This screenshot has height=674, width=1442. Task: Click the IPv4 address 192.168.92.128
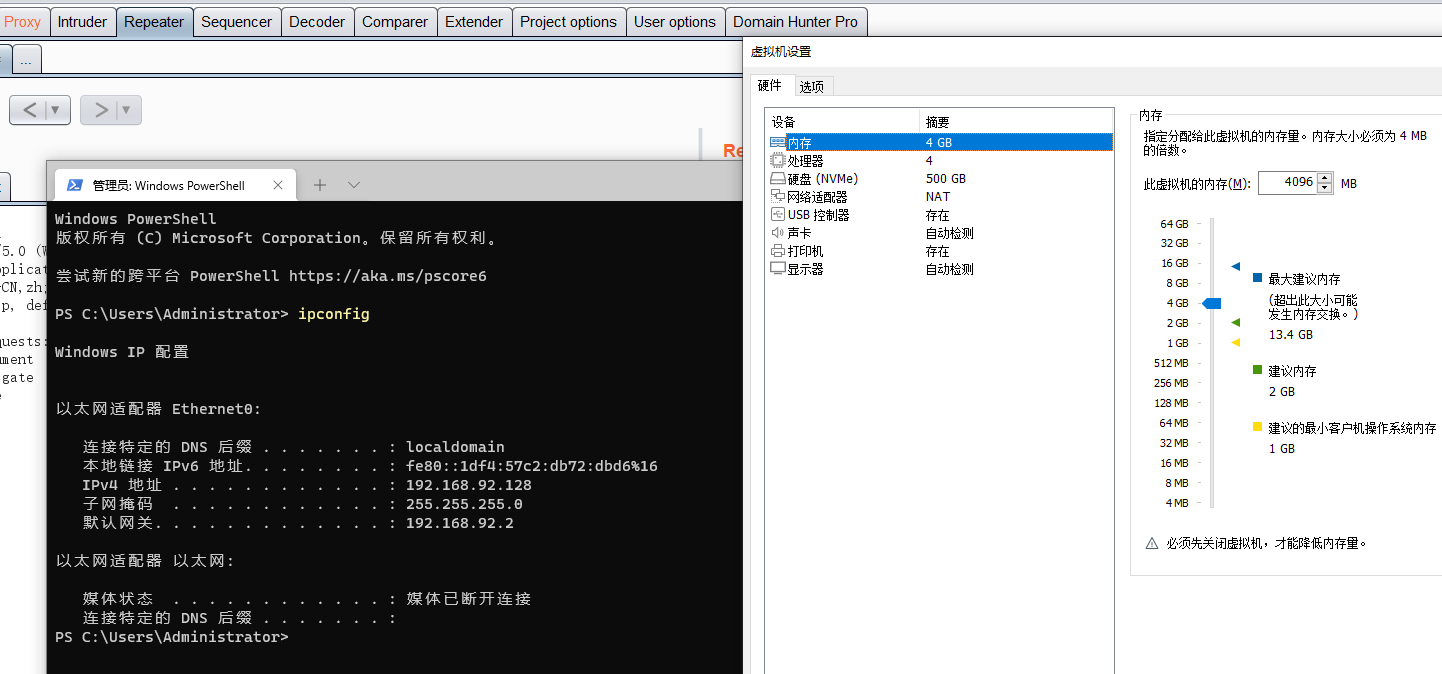(x=469, y=485)
